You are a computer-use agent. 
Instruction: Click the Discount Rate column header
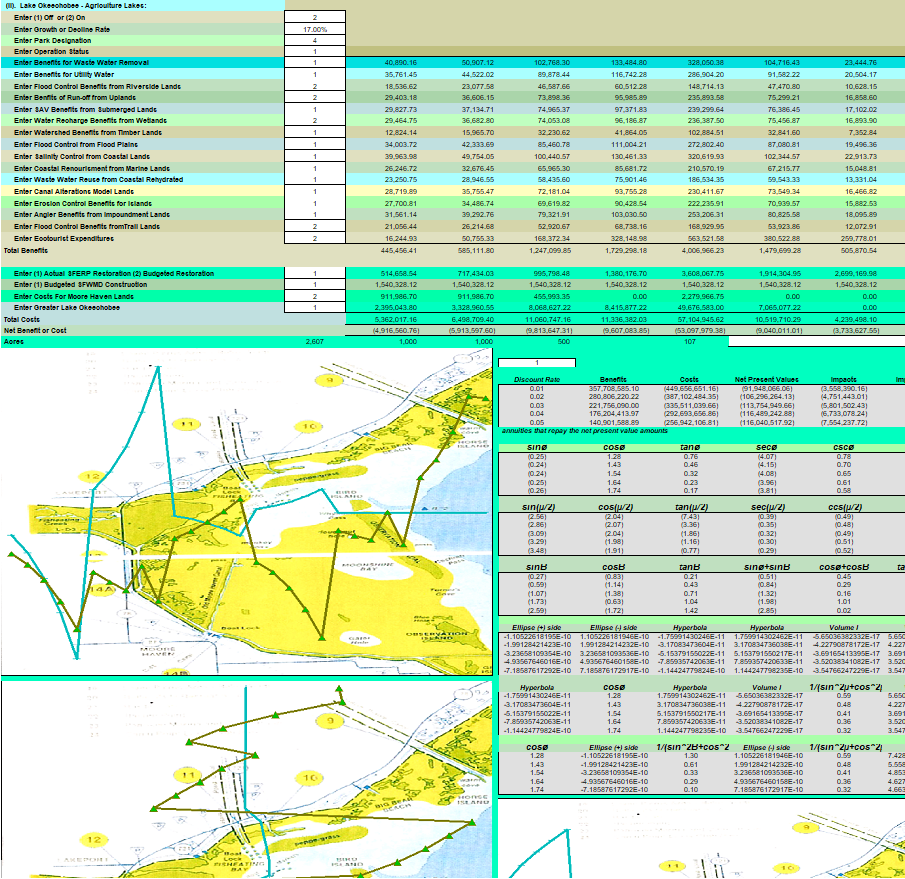[529, 380]
